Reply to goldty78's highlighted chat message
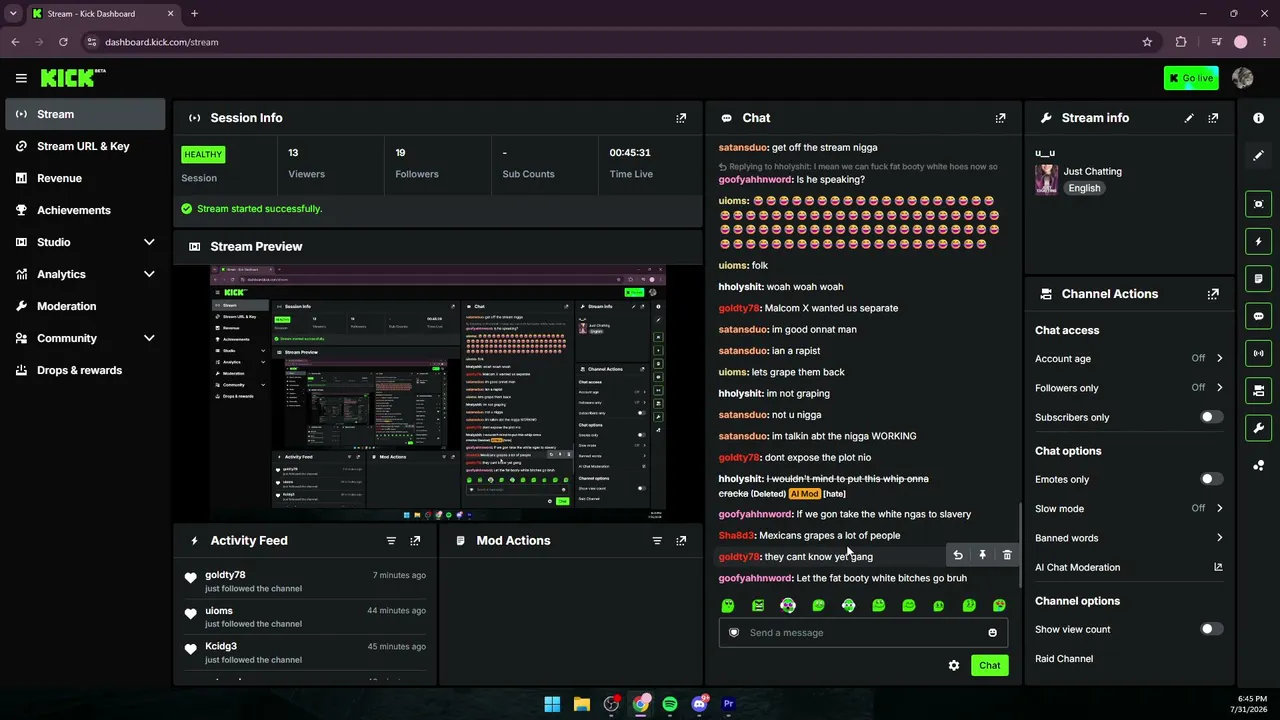This screenshot has width=1280, height=720. pos(958,555)
